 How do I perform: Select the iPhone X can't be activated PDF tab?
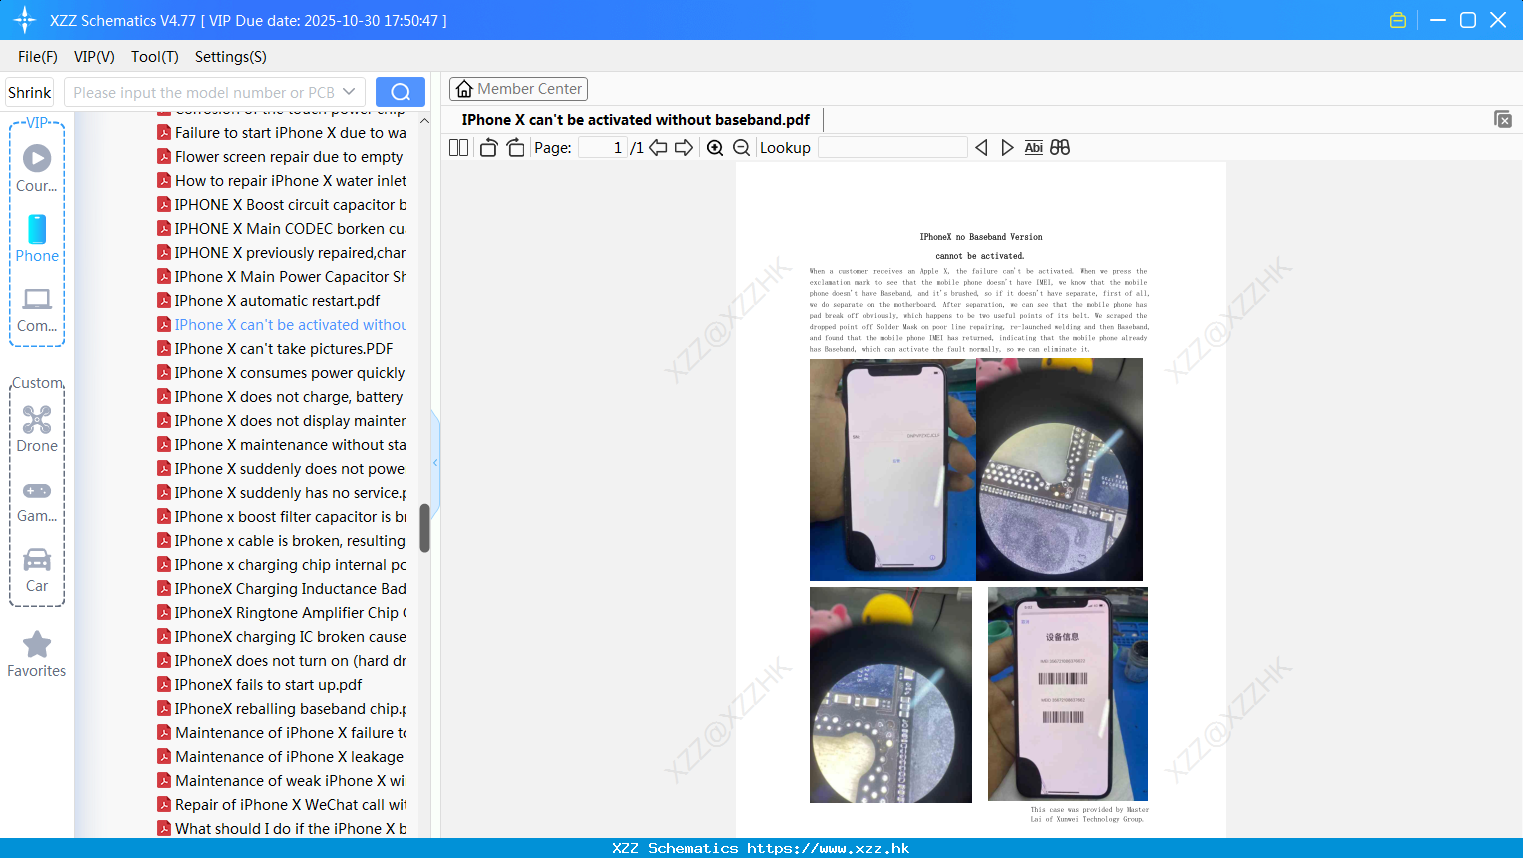click(636, 120)
